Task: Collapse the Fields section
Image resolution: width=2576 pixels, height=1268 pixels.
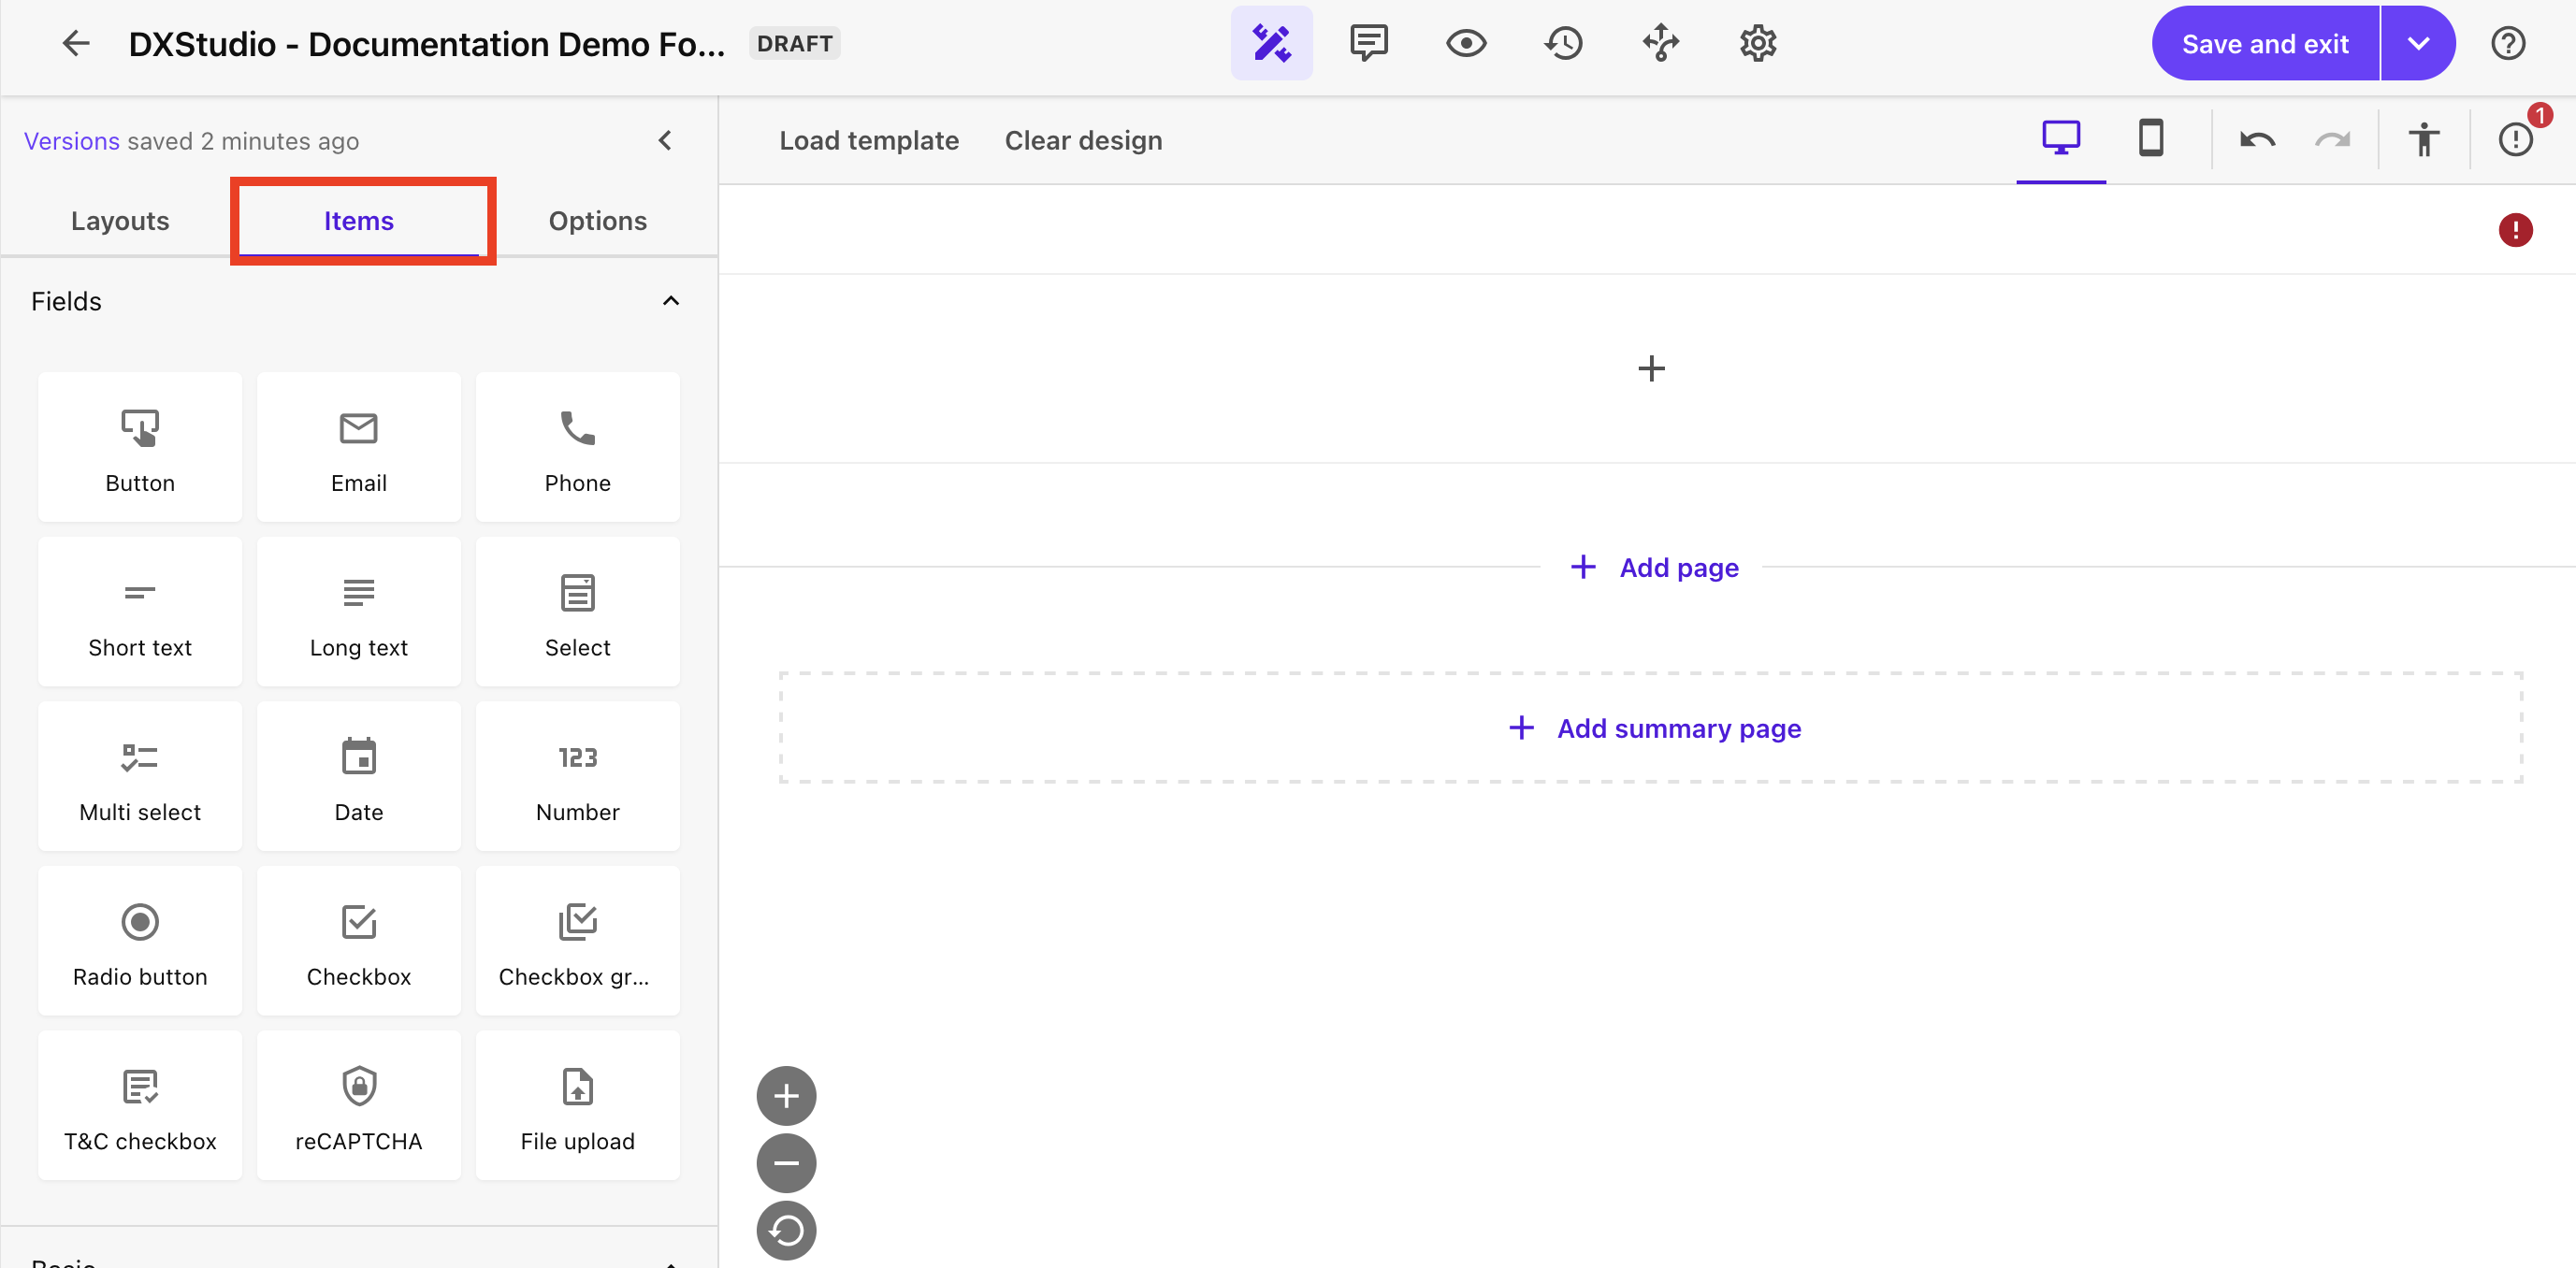Action: click(x=670, y=301)
